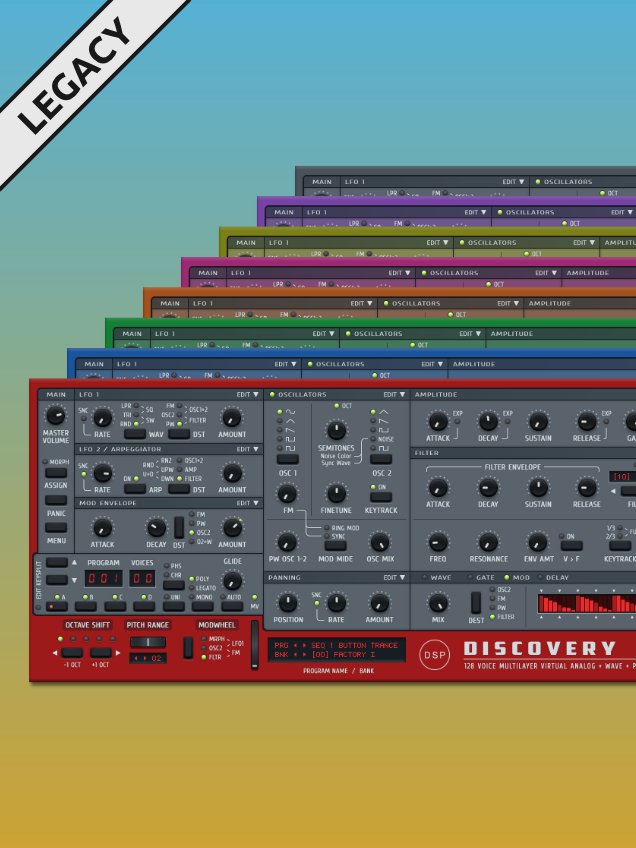Toggle layer A button
The height and width of the screenshot is (848, 636).
point(57,606)
